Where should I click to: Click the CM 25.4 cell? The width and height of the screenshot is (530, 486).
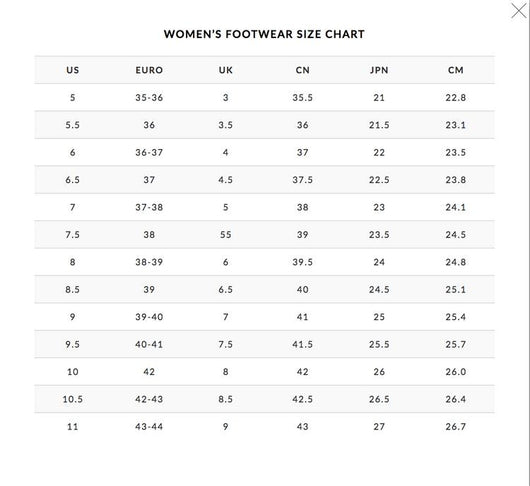456,317
